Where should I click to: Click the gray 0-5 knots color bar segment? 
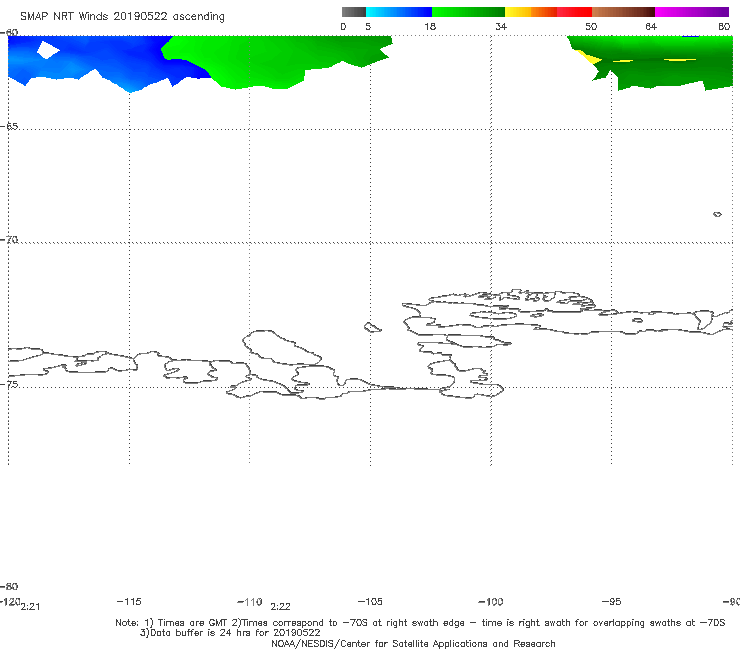pos(354,12)
